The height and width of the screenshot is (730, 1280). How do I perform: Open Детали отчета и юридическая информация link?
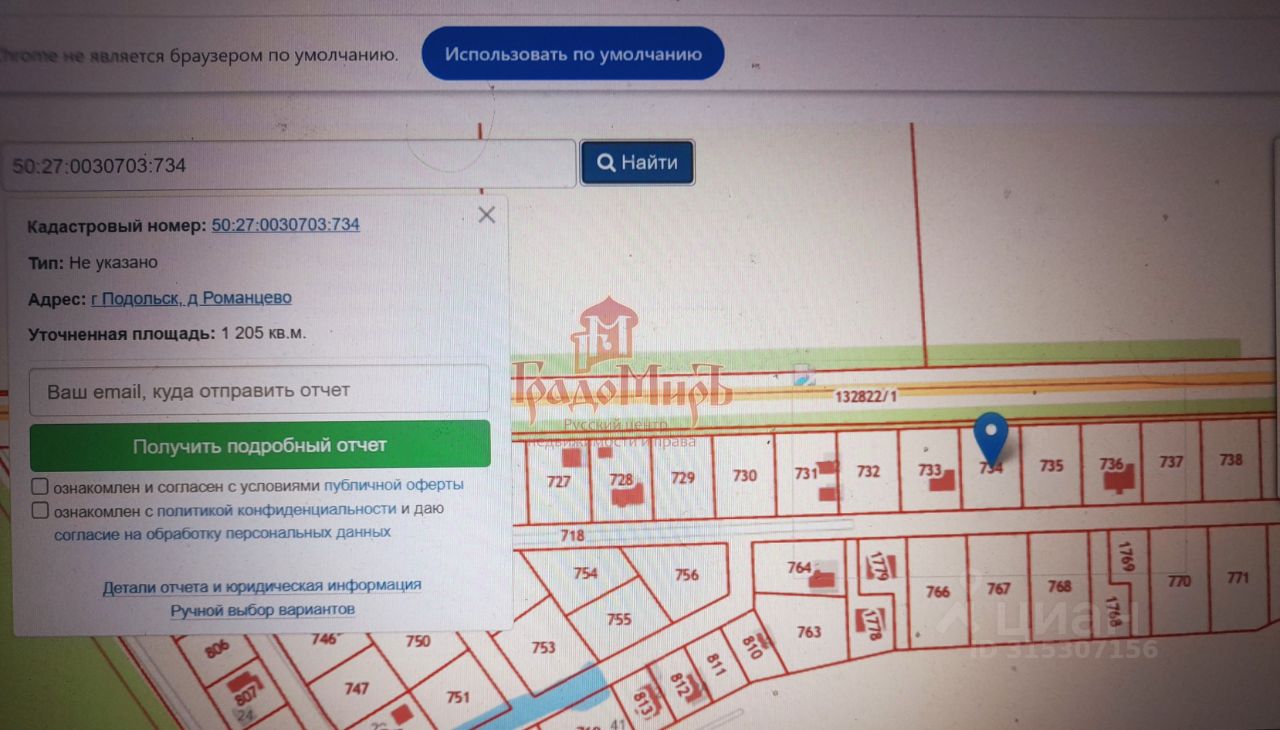coord(262,586)
